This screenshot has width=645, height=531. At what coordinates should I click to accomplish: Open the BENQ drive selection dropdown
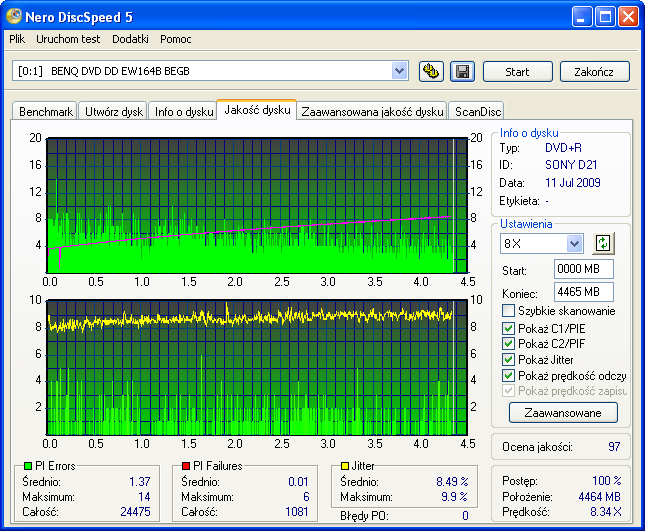coord(399,71)
